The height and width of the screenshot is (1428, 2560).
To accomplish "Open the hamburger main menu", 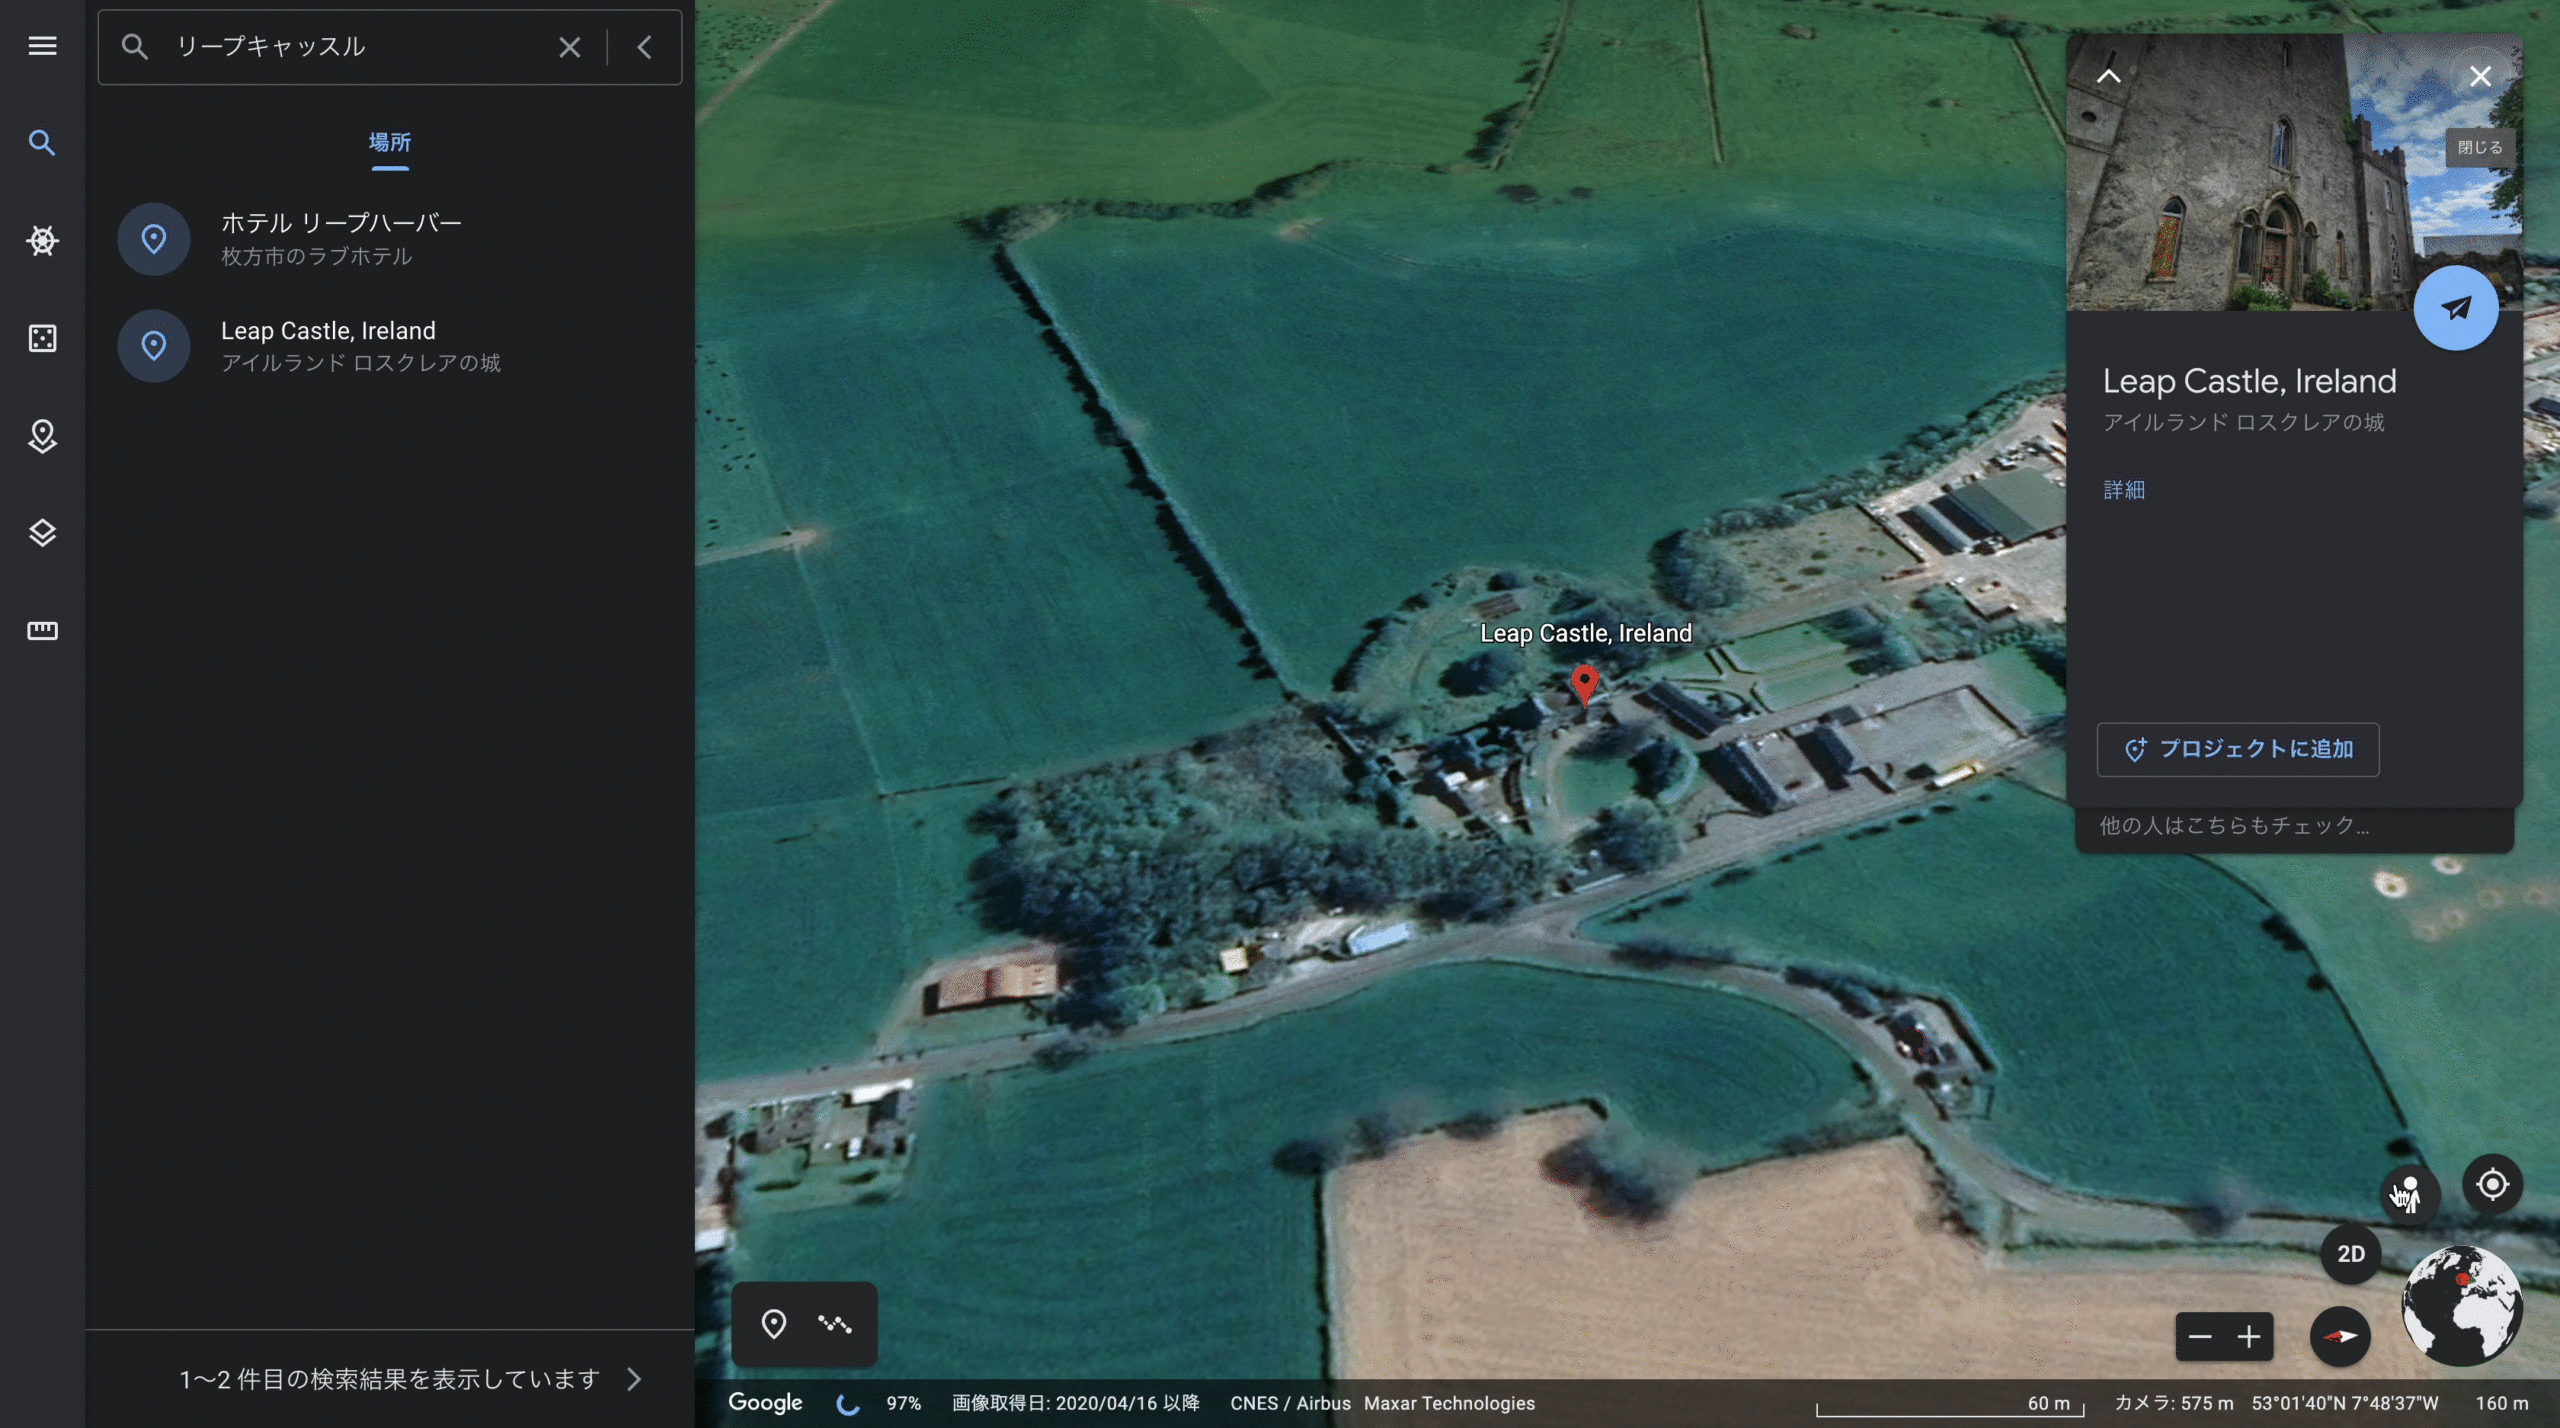I will 42,46.
